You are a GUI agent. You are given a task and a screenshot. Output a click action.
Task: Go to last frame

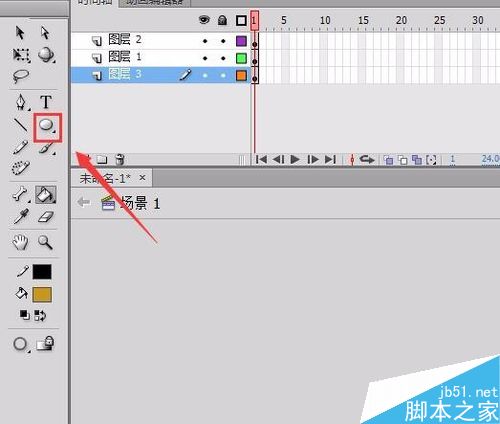pos(330,160)
